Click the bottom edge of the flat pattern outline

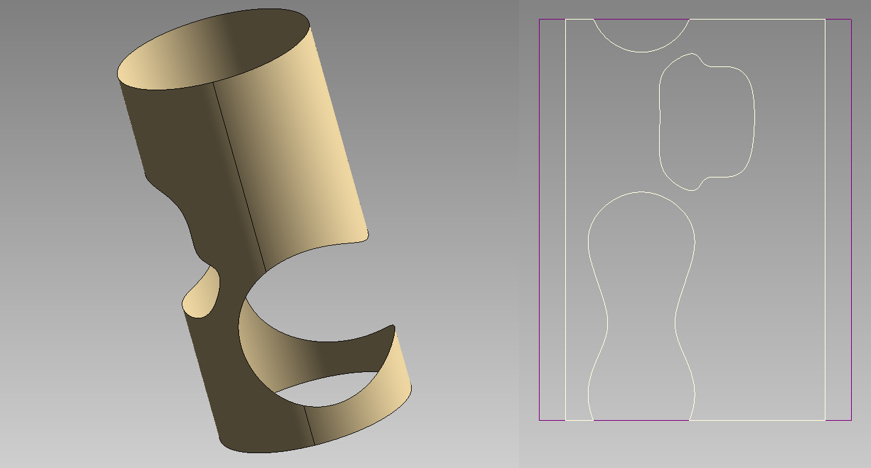tap(760, 420)
